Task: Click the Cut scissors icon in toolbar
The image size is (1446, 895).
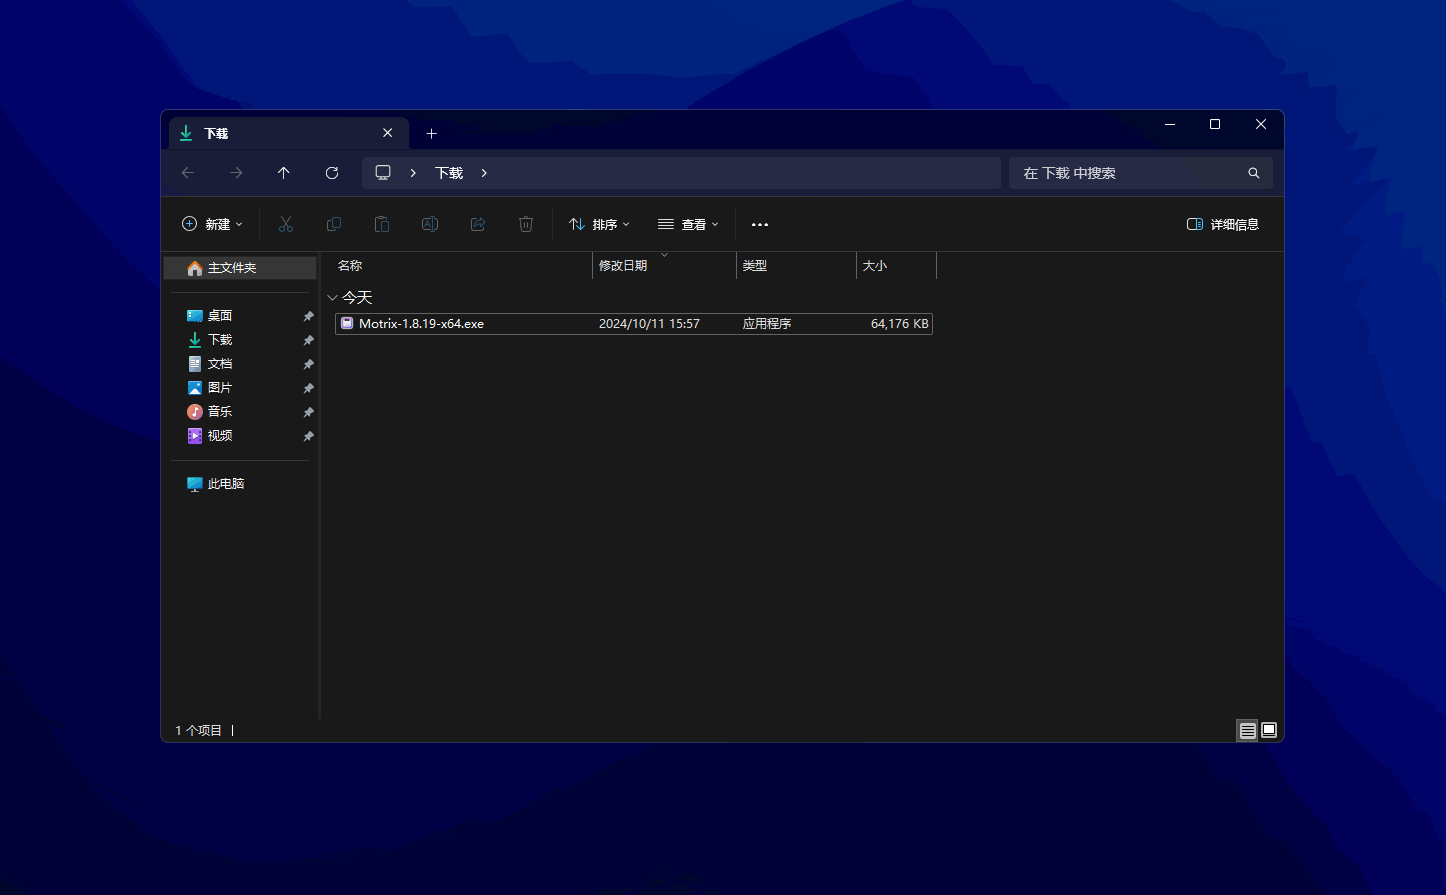Action: 286,224
